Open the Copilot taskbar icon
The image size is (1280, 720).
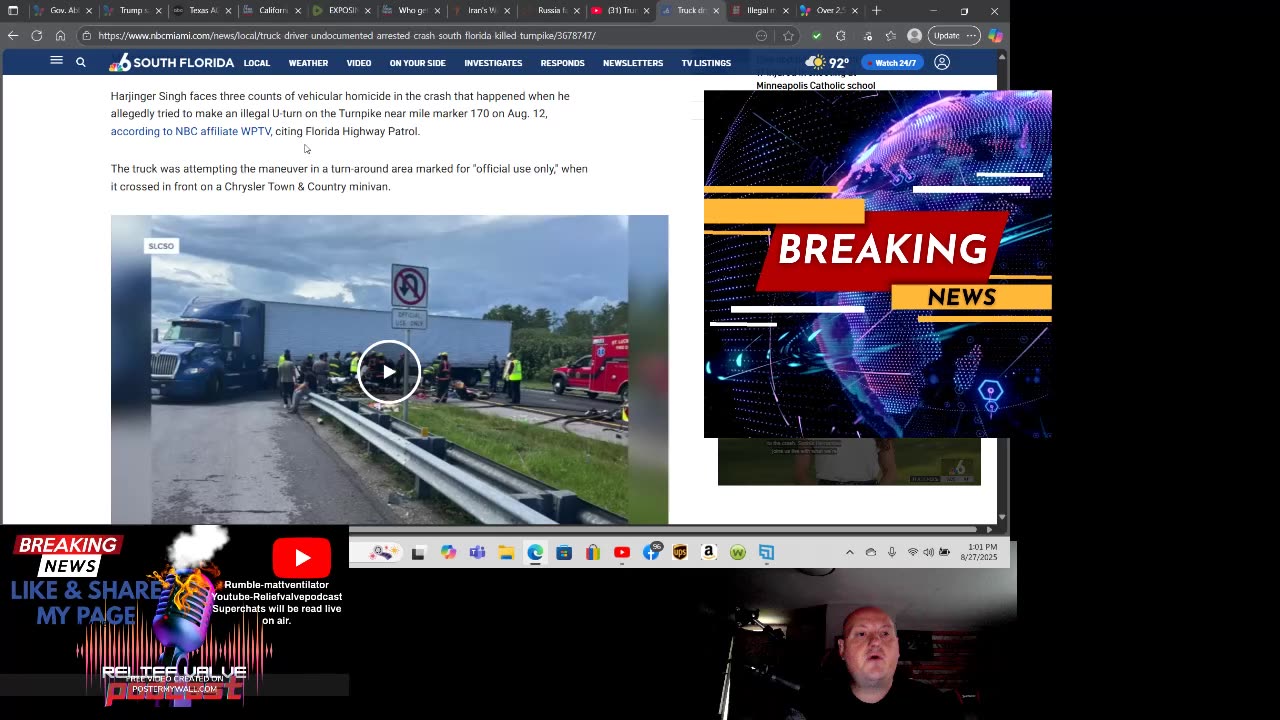pos(448,552)
